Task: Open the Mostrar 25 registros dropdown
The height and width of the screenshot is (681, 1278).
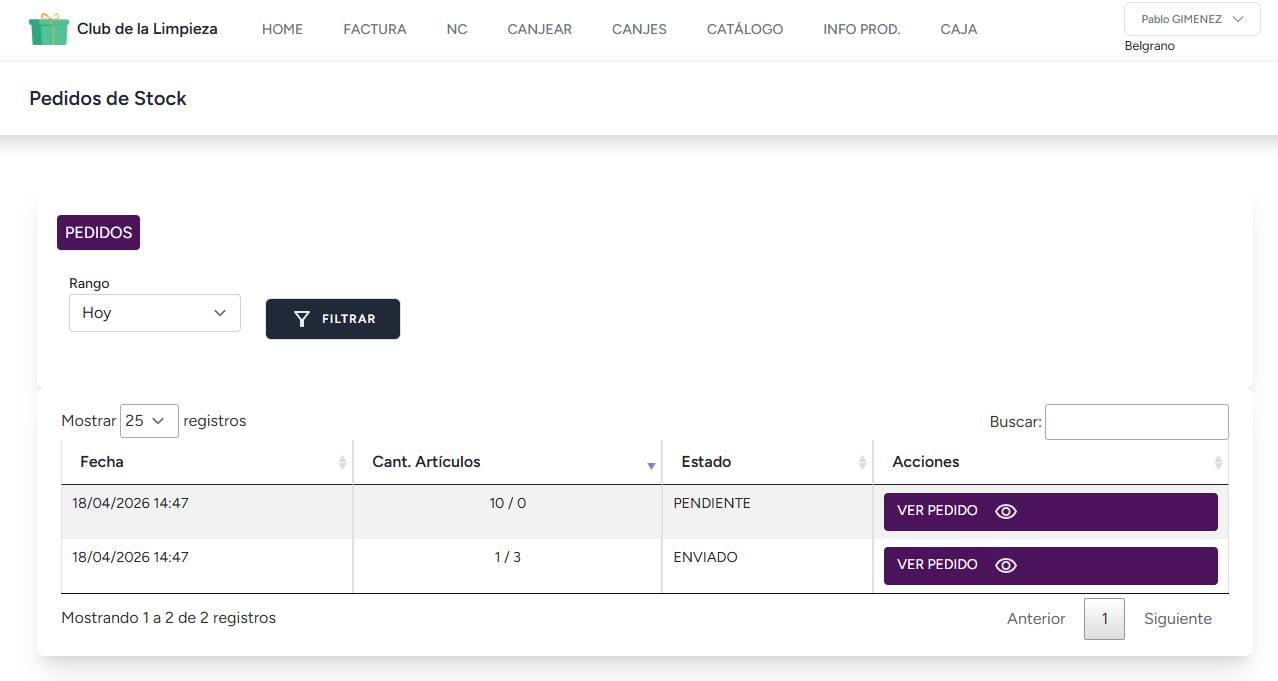Action: (149, 421)
